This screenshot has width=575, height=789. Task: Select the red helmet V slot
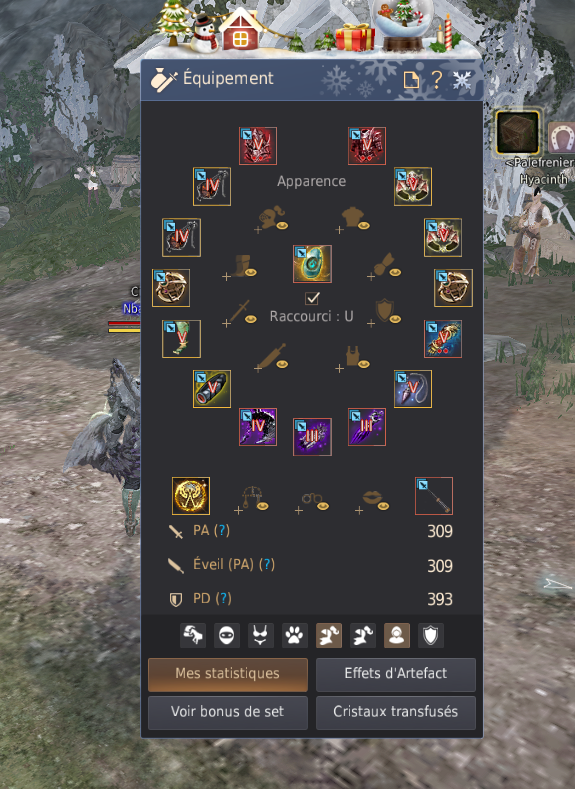point(258,146)
